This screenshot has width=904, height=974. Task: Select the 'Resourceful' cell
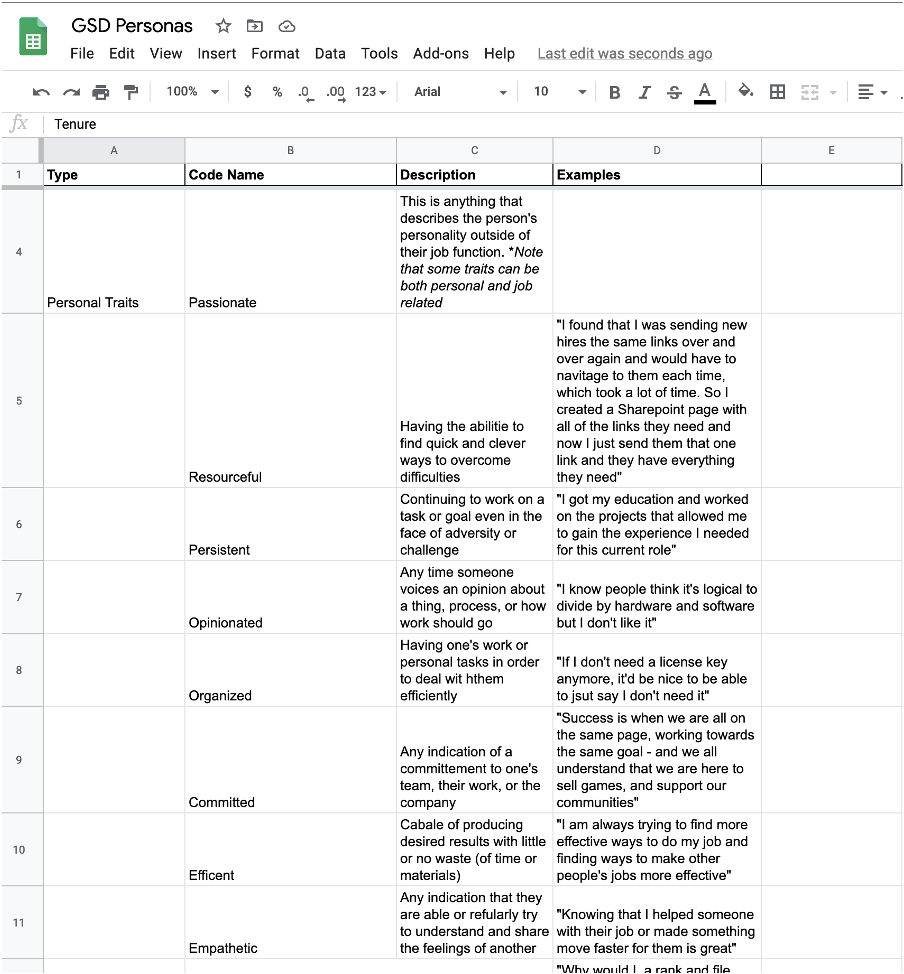pyautogui.click(x=290, y=401)
